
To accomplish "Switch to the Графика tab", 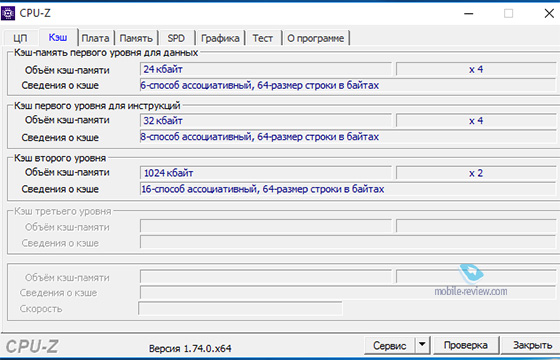I will coord(220,38).
